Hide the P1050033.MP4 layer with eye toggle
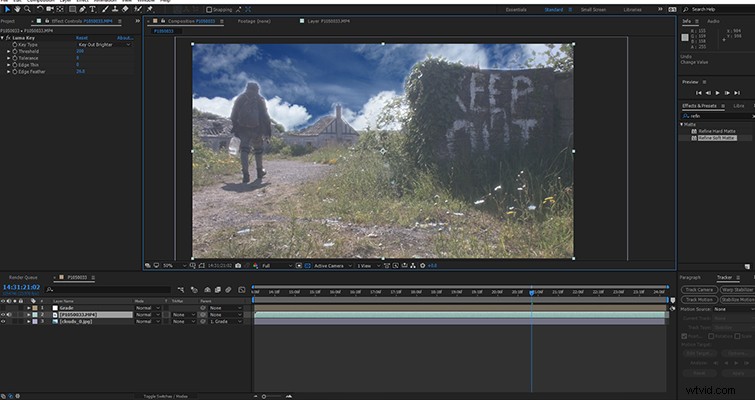The height and width of the screenshot is (400, 755). 3,314
